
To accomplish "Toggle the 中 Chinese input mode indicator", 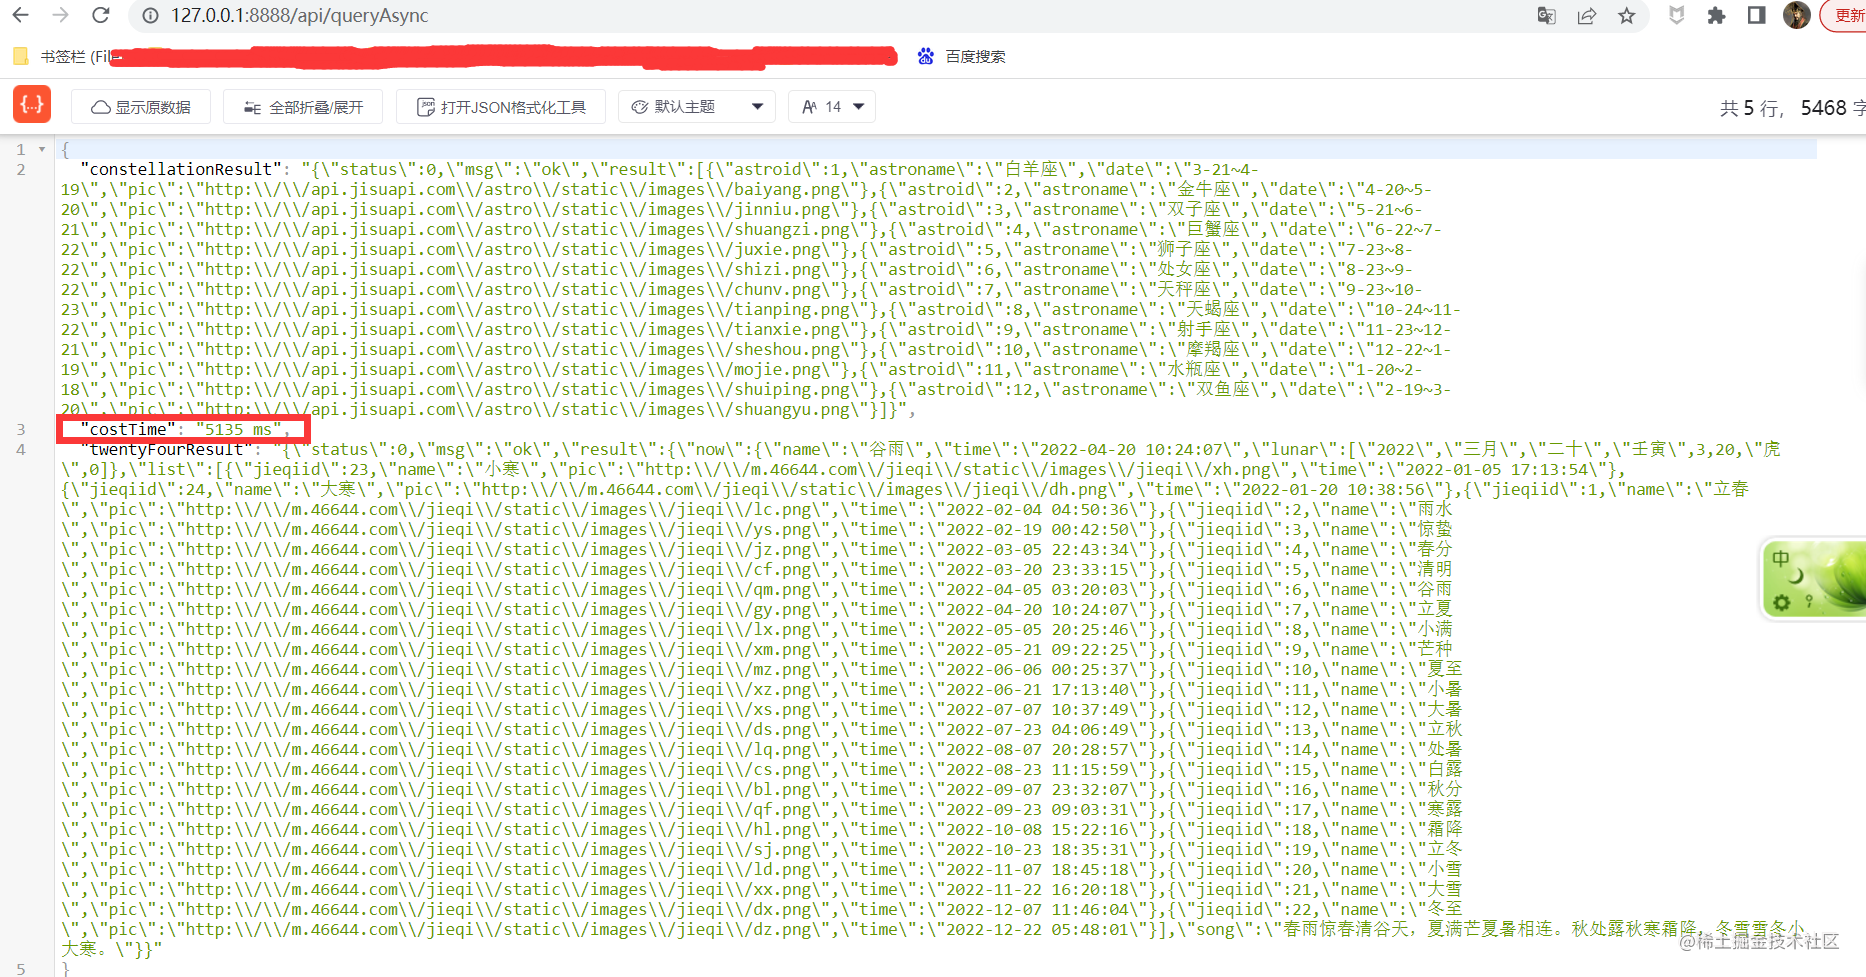I will 1781,558.
